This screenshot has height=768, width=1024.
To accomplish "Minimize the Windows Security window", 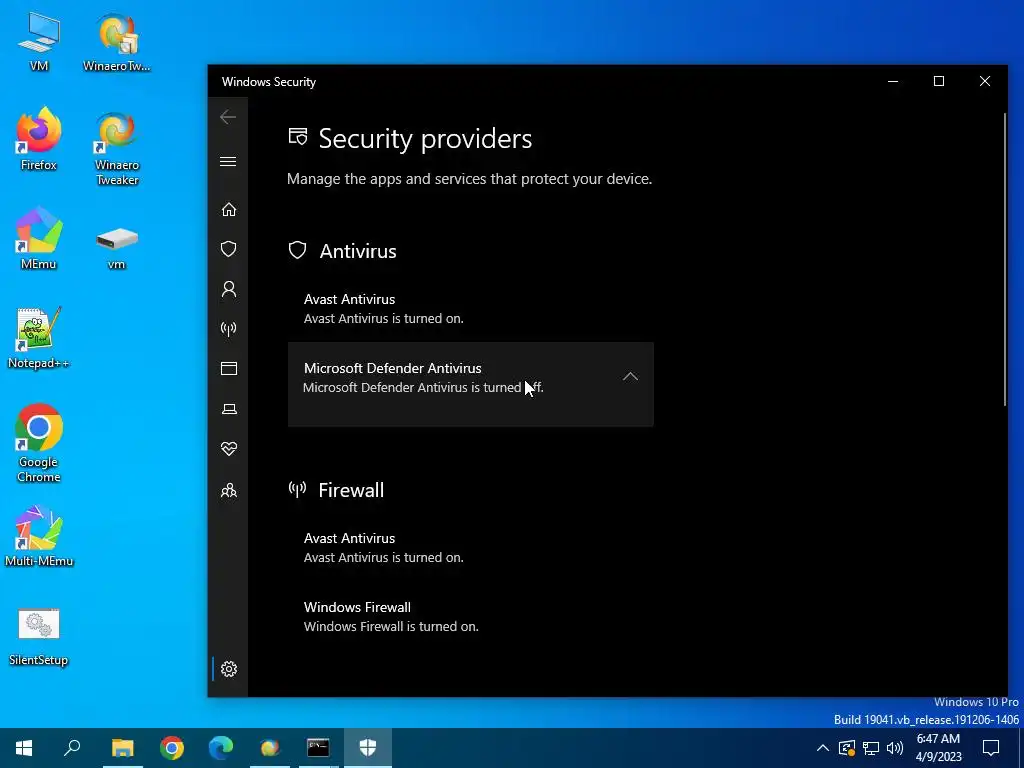I will point(893,81).
